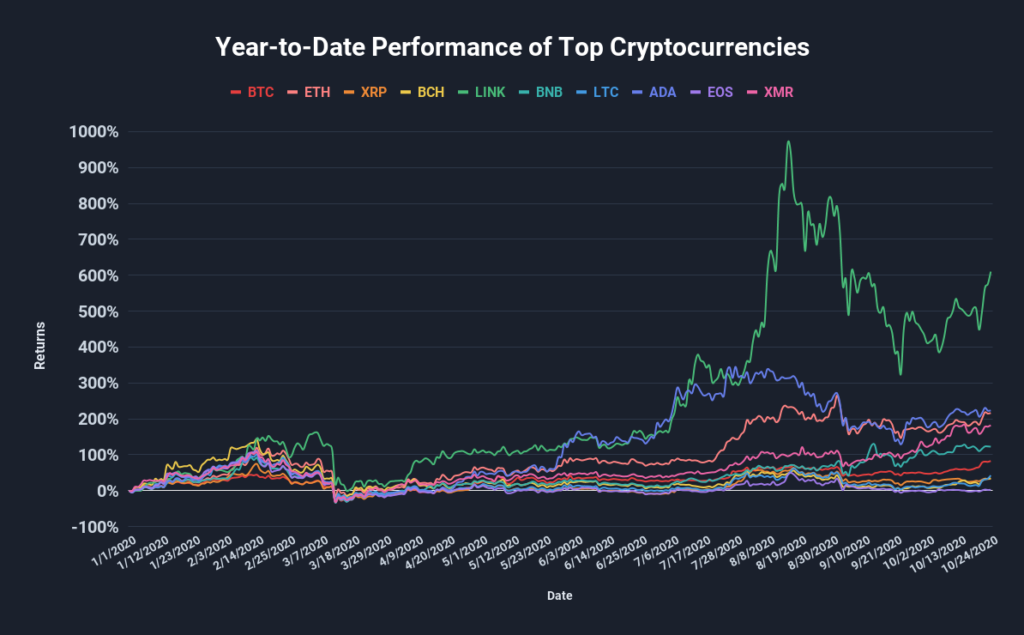Click the 1000% y-axis label
The height and width of the screenshot is (635, 1024).
[94, 132]
